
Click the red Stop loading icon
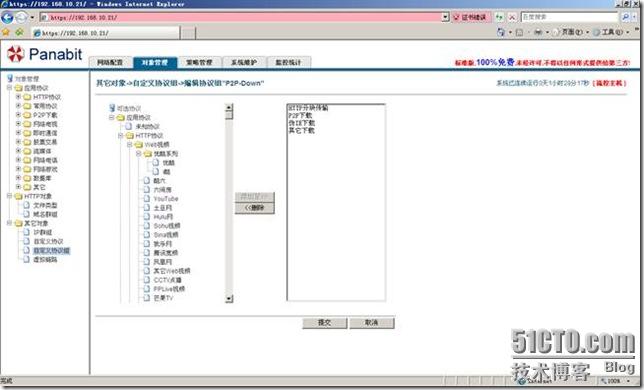point(512,17)
